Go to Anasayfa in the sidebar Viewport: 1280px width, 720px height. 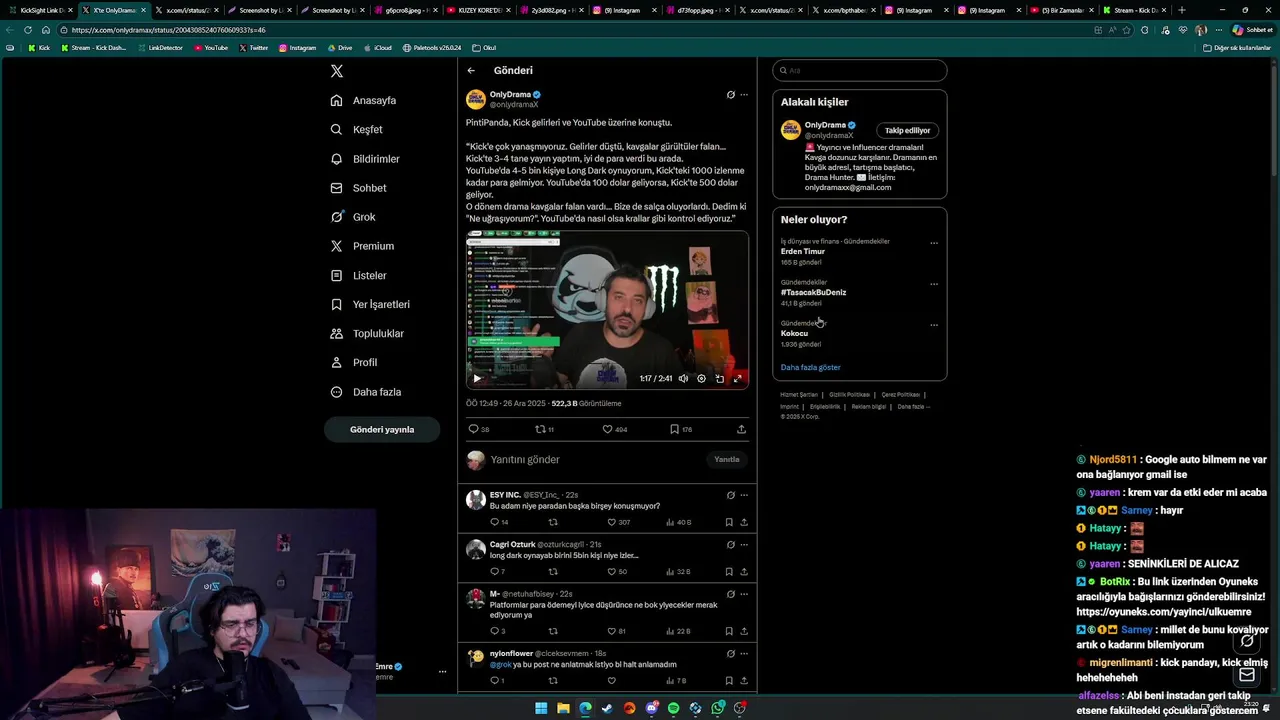[363, 101]
